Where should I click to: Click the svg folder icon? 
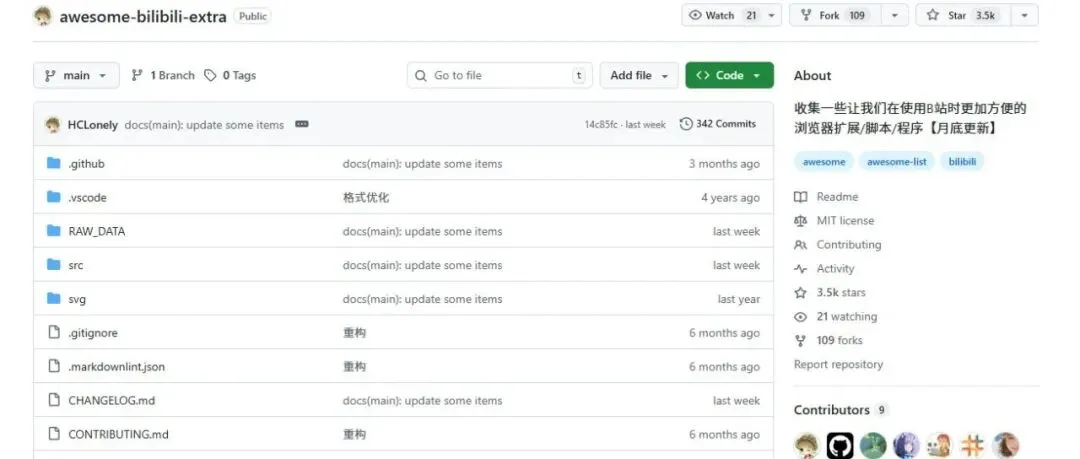[x=54, y=298]
